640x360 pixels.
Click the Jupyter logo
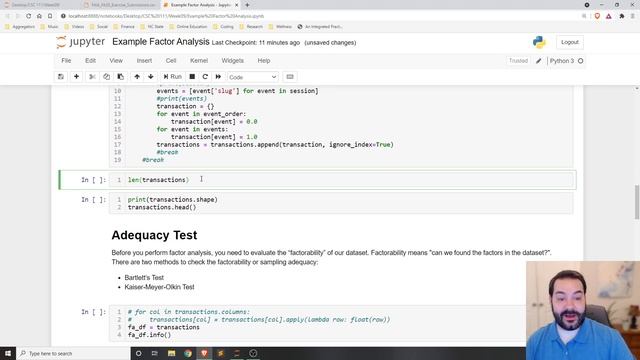click(80, 42)
